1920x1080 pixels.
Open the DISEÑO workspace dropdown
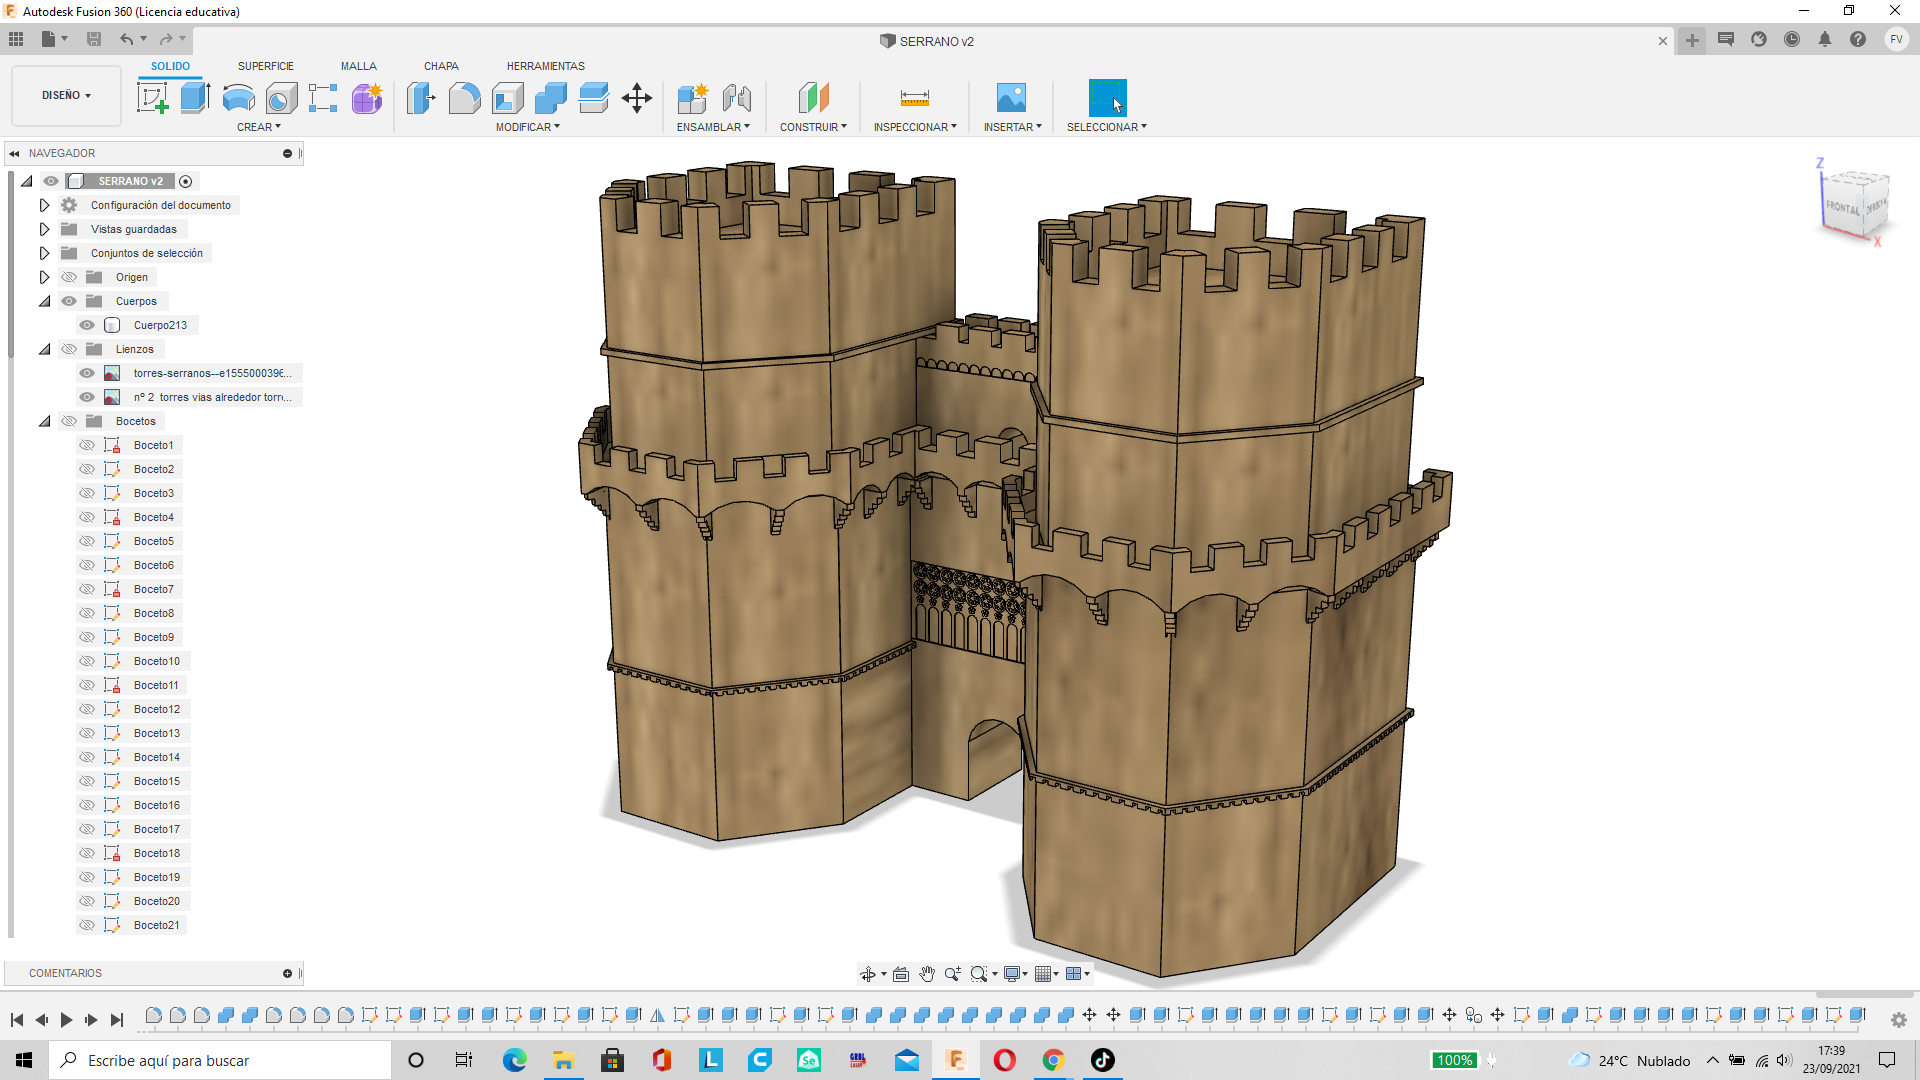point(66,96)
